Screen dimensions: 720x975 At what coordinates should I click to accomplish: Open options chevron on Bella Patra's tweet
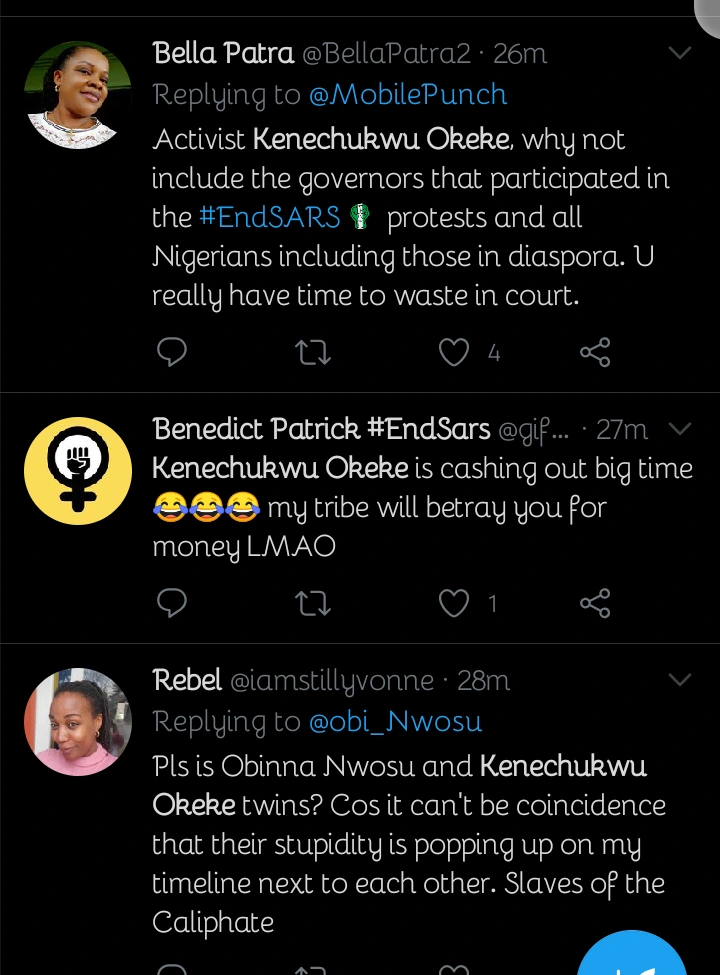tap(679, 53)
